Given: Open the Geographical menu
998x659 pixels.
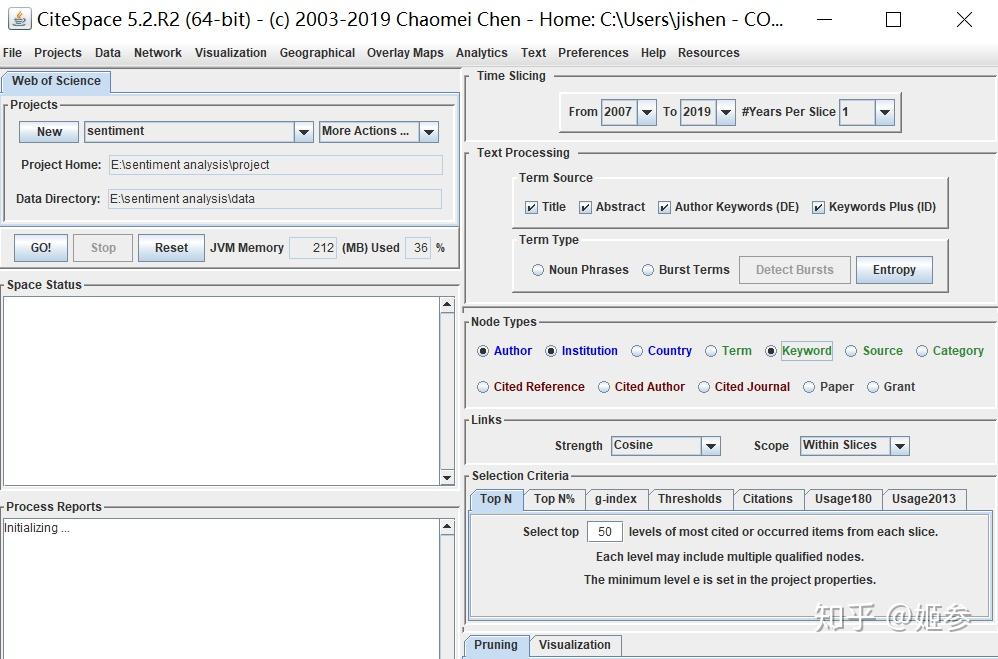Looking at the screenshot, I should pos(317,53).
